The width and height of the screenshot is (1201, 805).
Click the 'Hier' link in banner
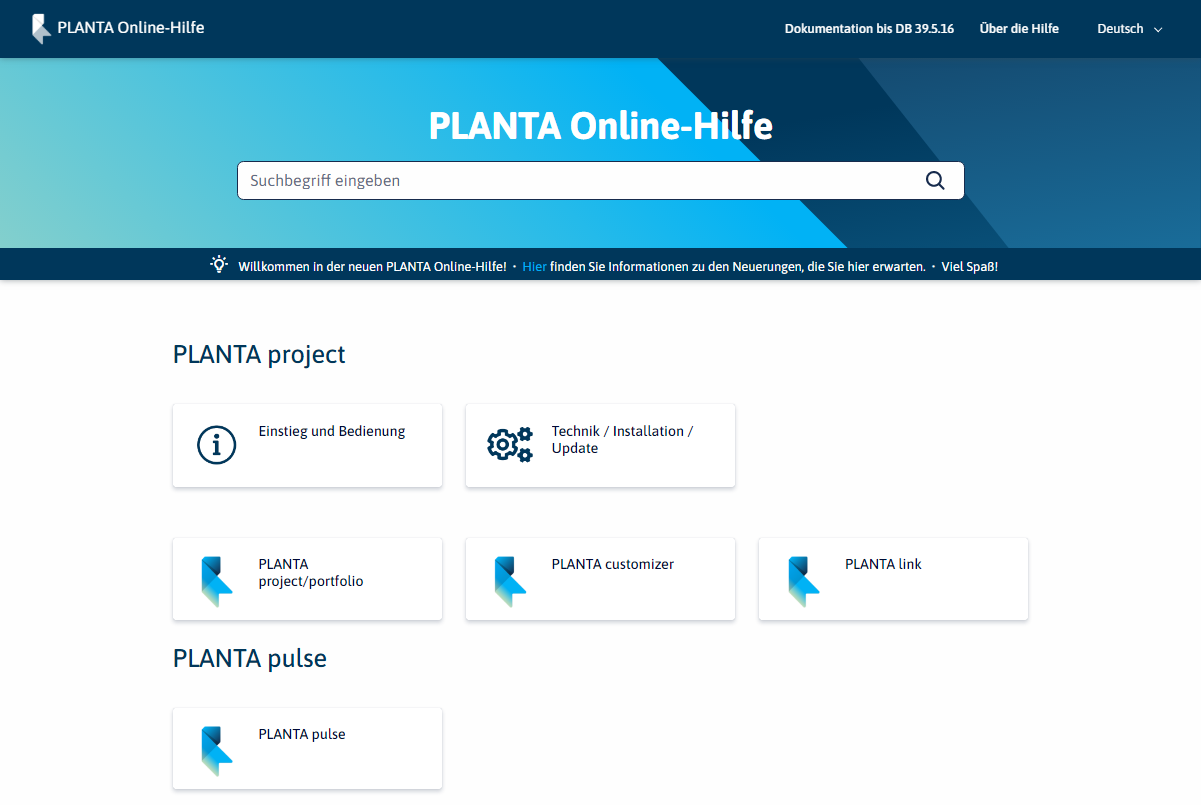pyautogui.click(x=534, y=267)
